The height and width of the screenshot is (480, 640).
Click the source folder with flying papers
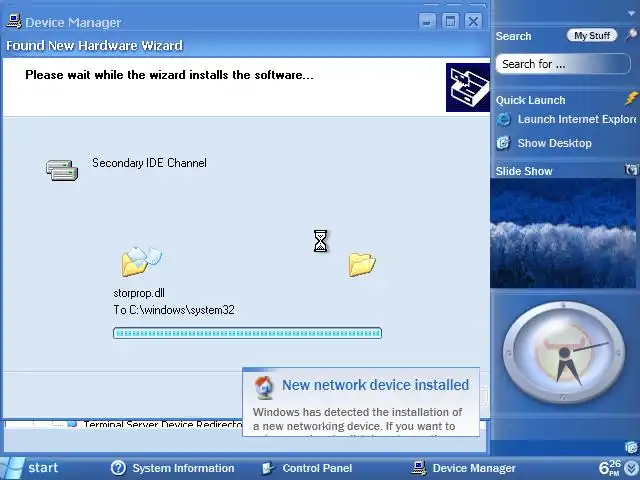[x=141, y=261]
